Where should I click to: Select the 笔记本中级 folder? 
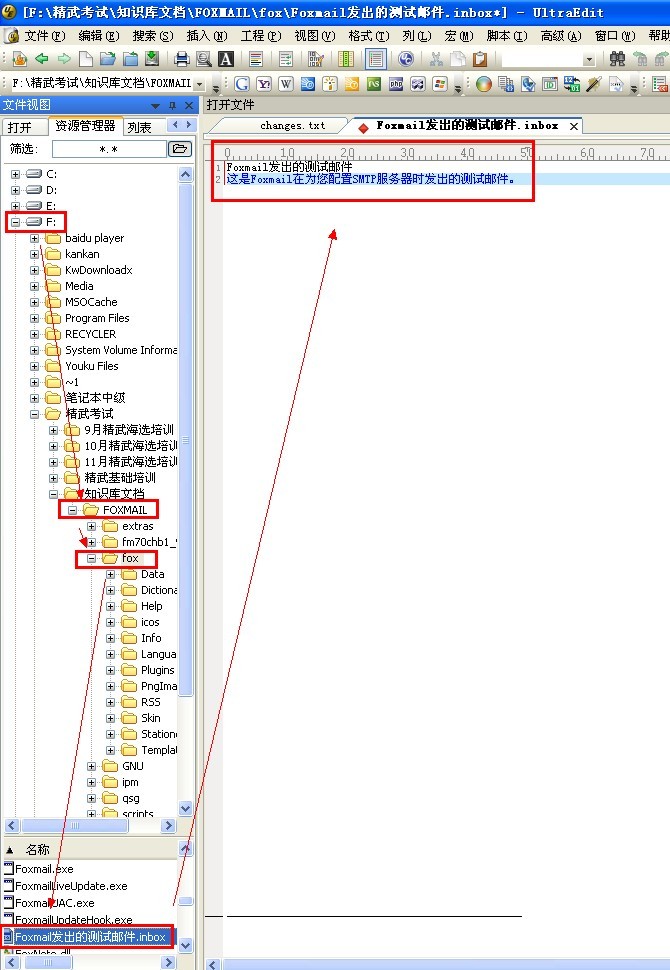tap(95, 398)
